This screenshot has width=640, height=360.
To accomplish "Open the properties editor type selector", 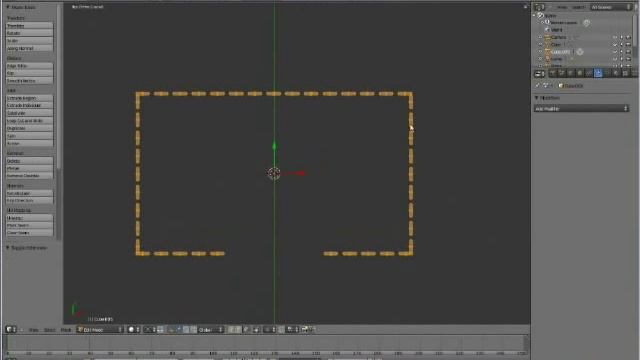I will pyautogui.click(x=540, y=73).
